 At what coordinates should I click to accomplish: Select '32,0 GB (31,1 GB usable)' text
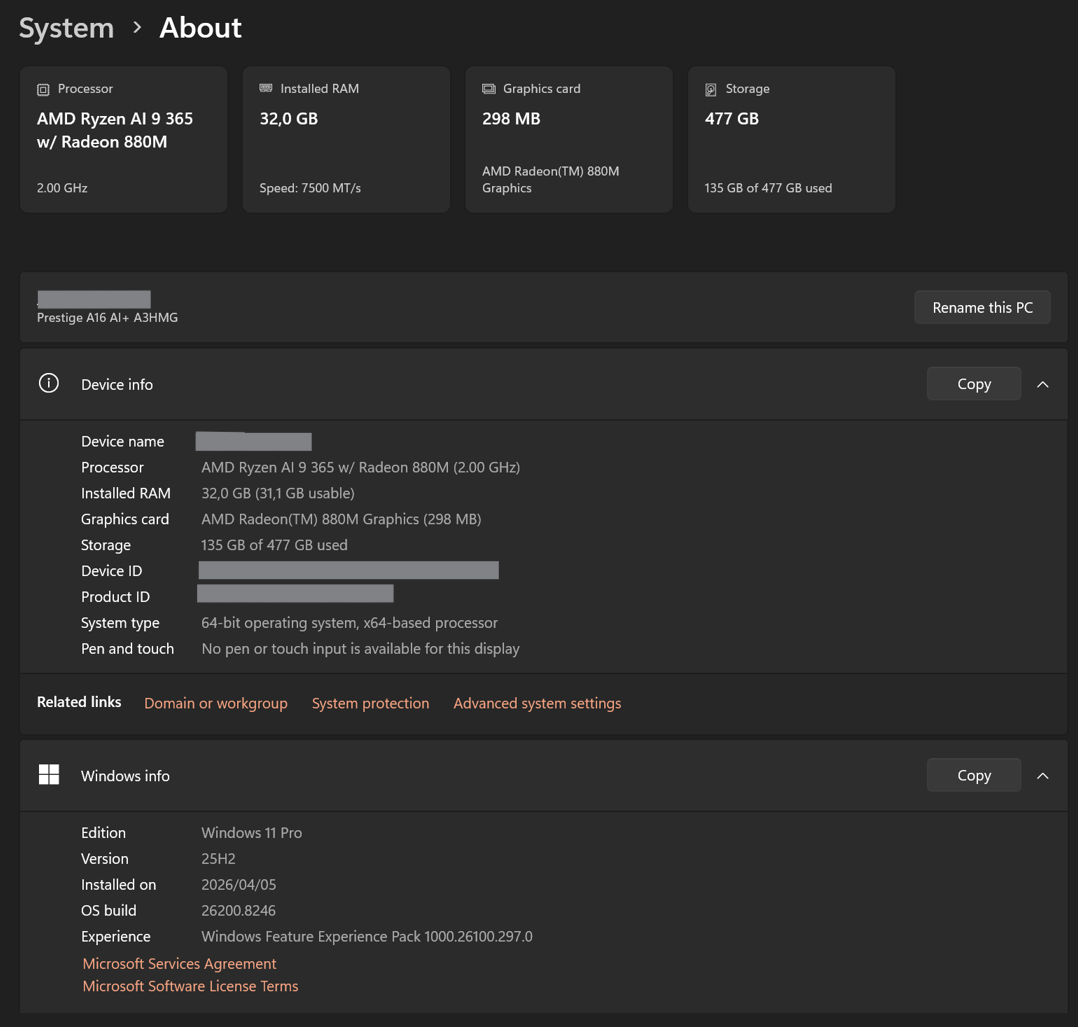[278, 493]
